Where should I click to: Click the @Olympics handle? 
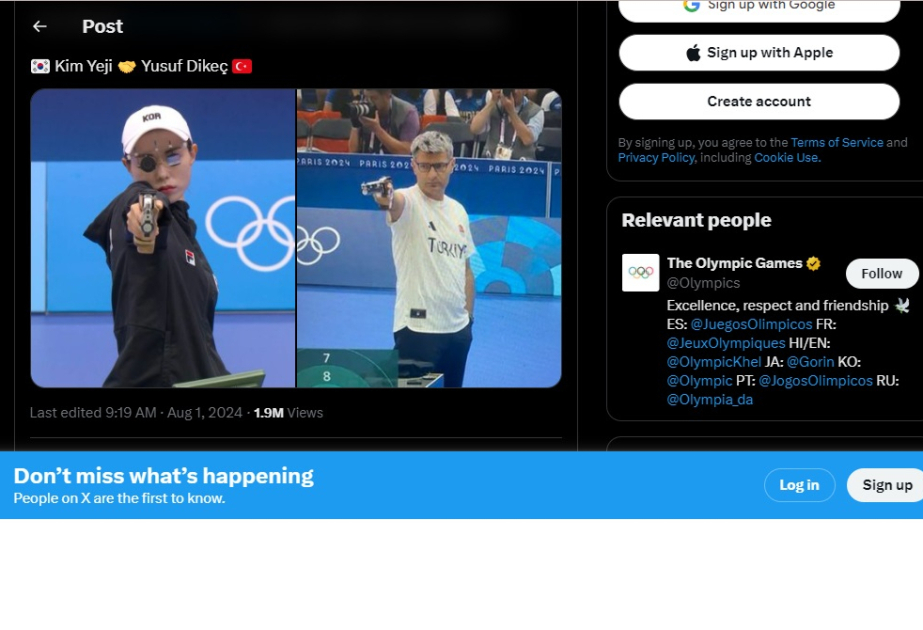pyautogui.click(x=703, y=283)
